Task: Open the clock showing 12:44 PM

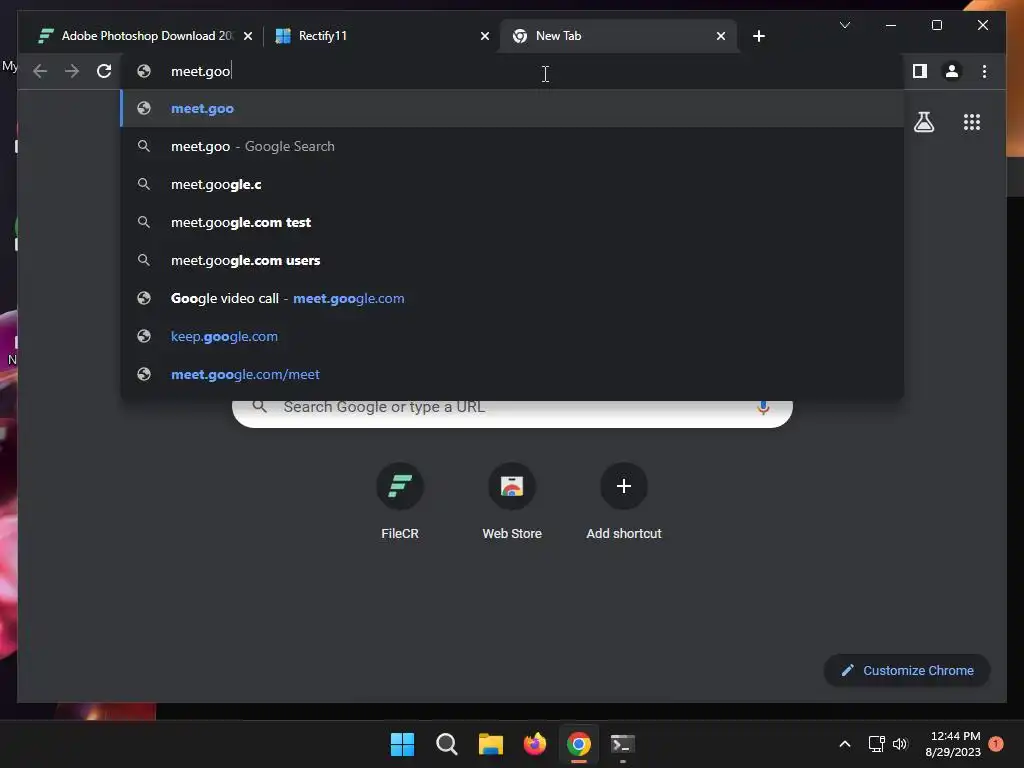Action: (x=953, y=744)
